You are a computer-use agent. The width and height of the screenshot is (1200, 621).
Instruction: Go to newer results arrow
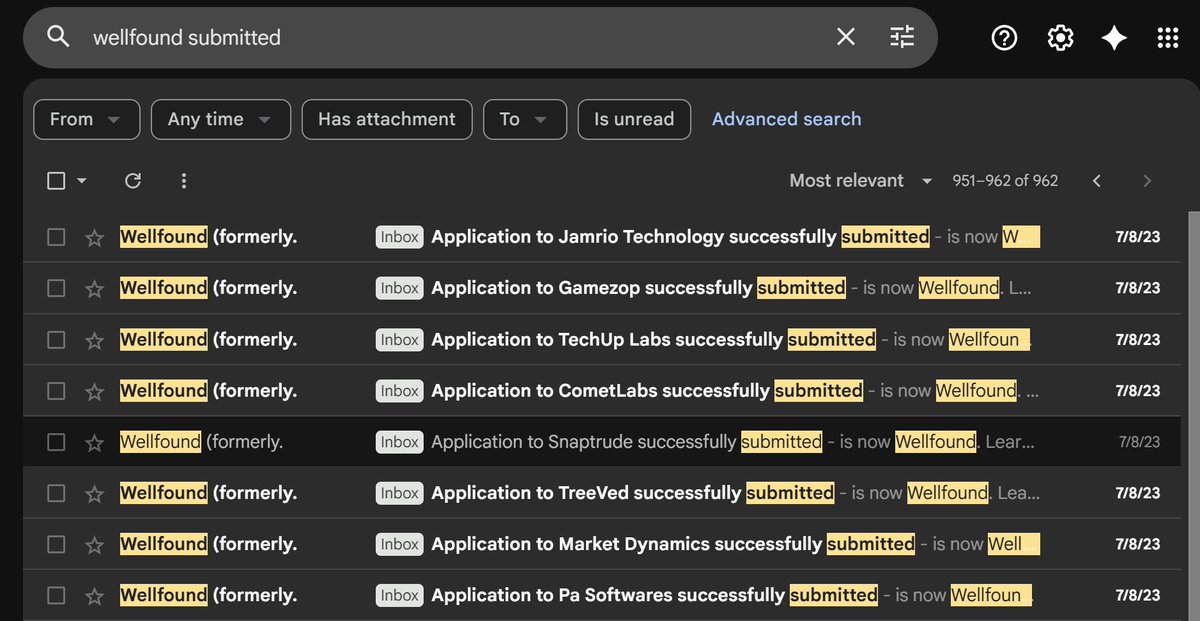coord(1097,181)
